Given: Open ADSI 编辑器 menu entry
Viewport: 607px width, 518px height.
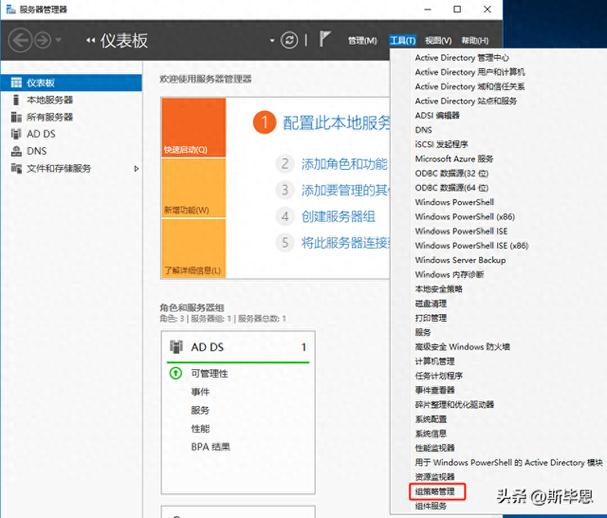Looking at the screenshot, I should tap(437, 115).
